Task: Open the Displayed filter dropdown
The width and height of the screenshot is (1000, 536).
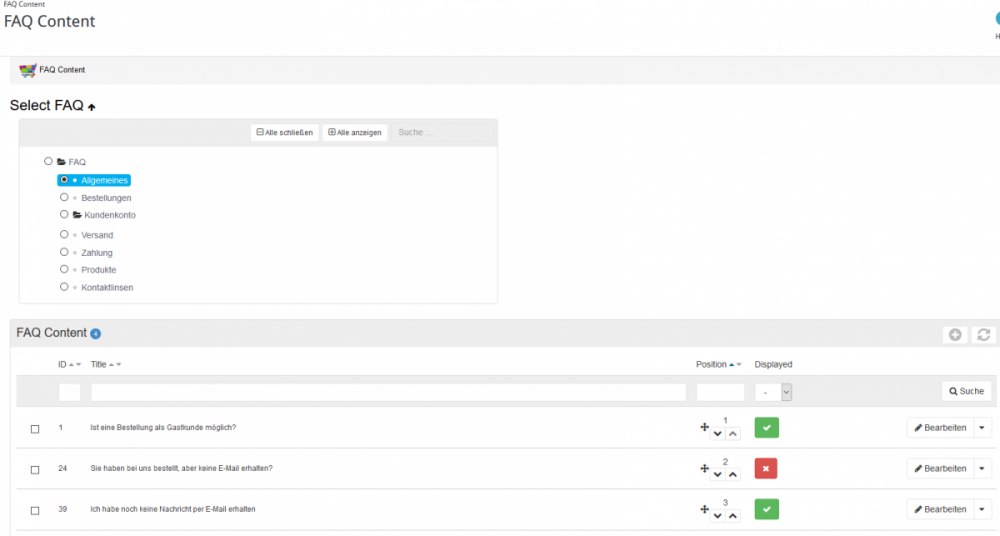Action: coord(773,392)
